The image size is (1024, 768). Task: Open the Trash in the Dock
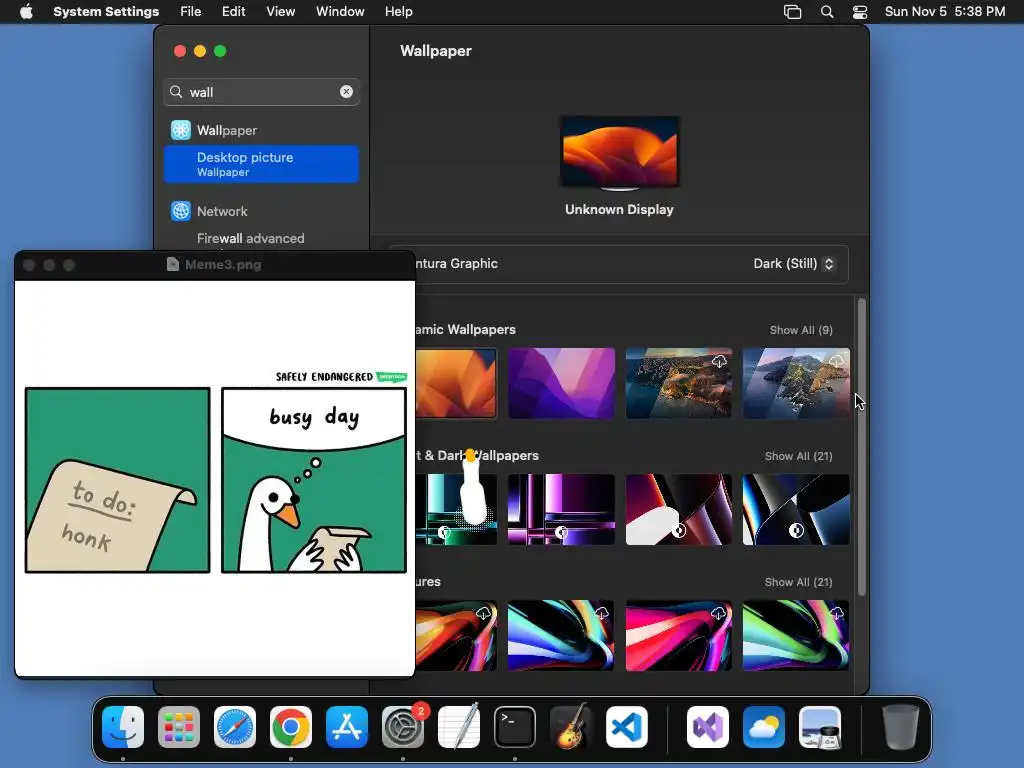(901, 727)
